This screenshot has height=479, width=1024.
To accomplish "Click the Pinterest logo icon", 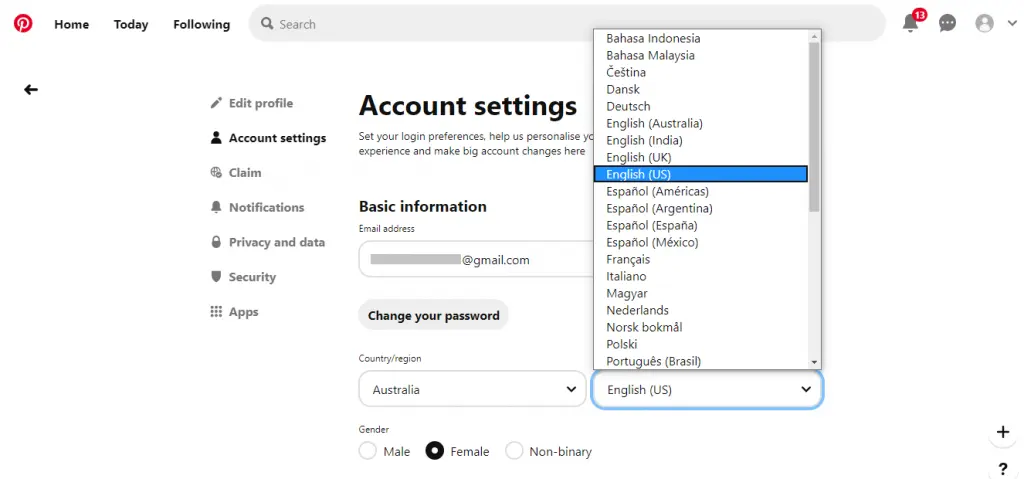I will tap(23, 24).
